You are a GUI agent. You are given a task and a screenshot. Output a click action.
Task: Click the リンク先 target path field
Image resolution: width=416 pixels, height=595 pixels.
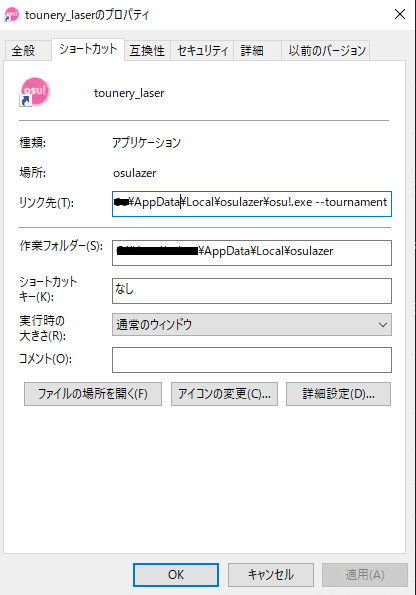pos(252,204)
